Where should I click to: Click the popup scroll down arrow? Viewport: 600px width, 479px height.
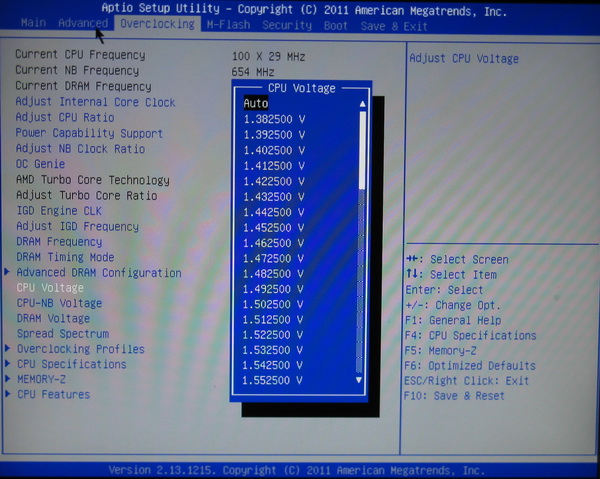click(359, 380)
